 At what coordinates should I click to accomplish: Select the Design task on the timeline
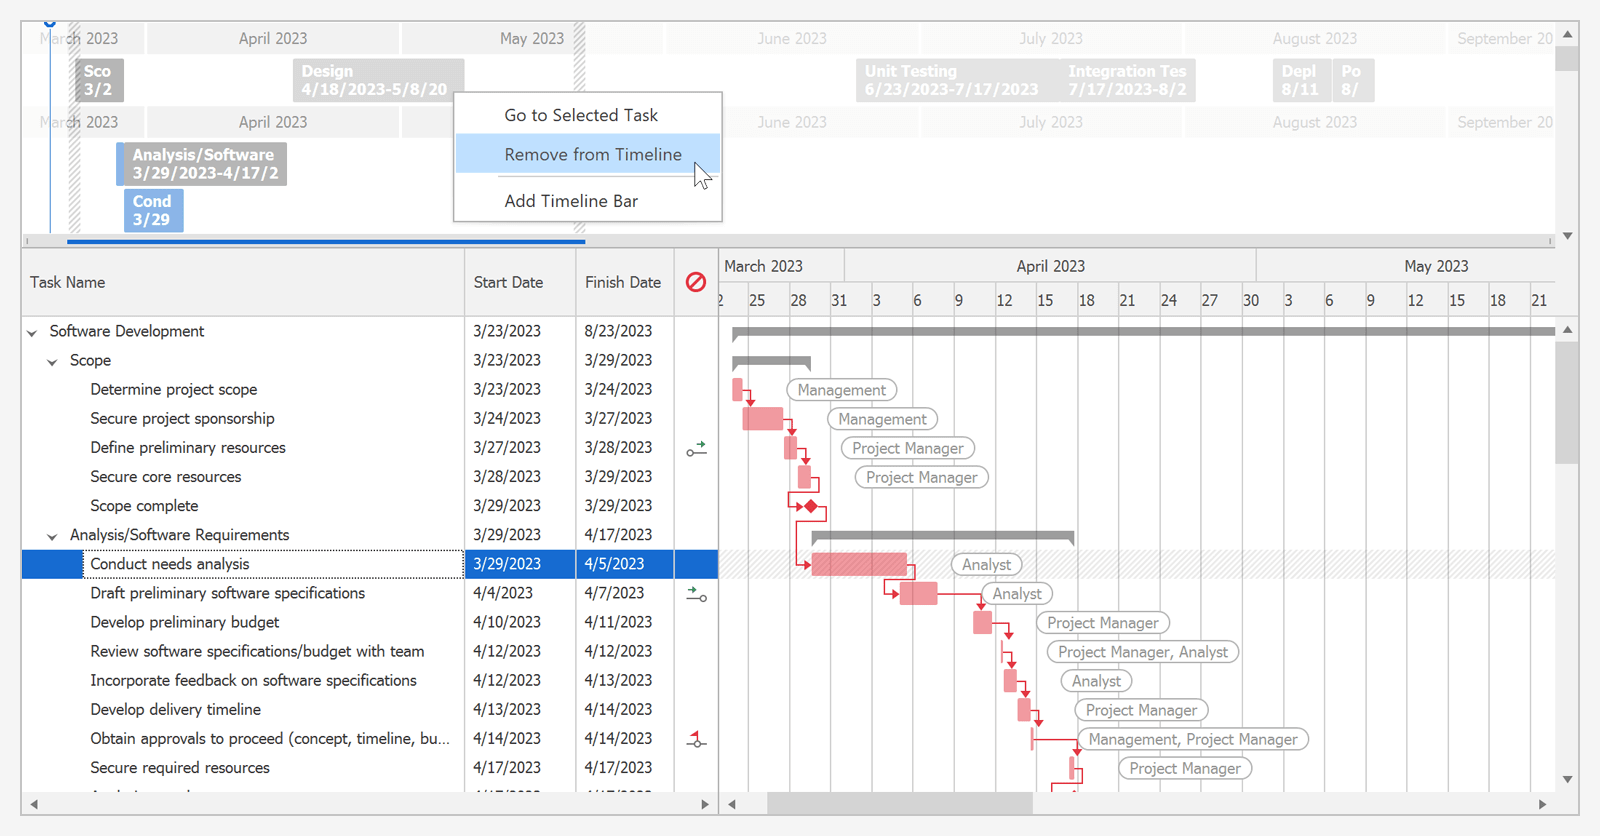[x=377, y=80]
